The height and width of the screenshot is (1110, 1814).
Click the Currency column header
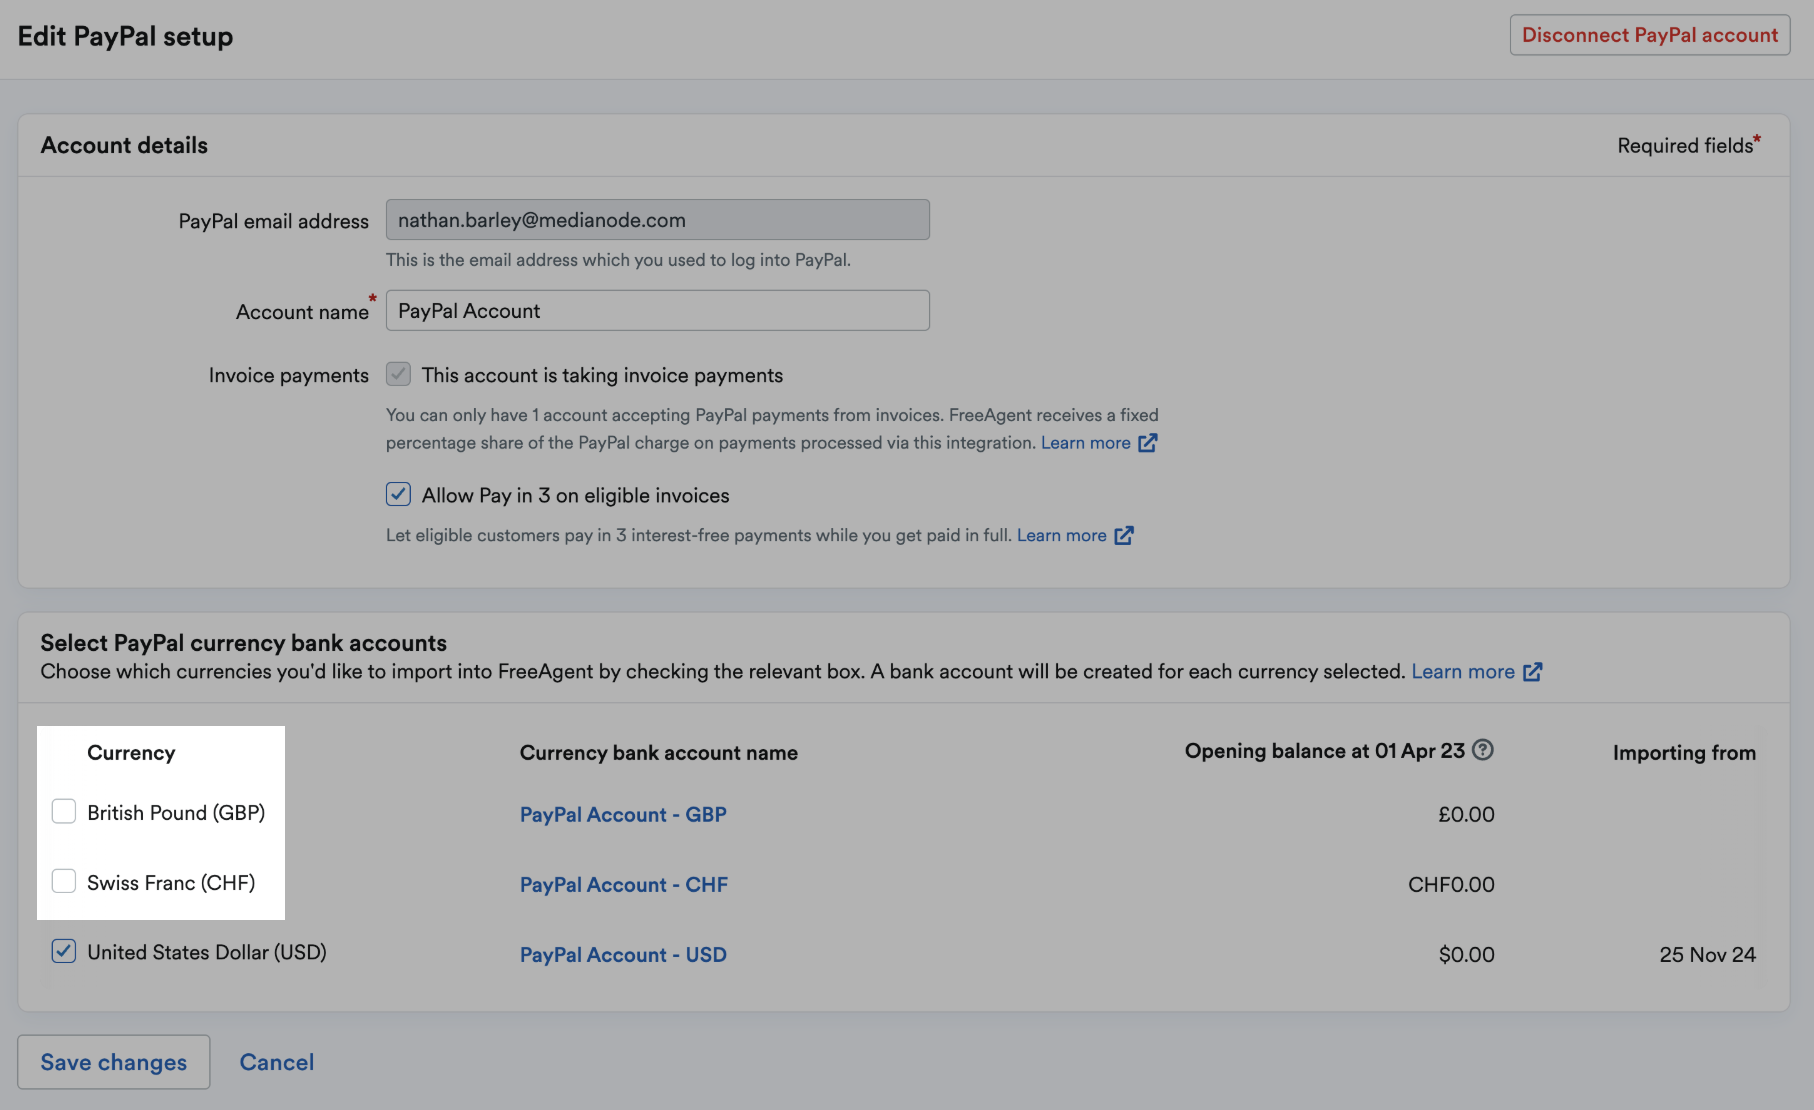pos(131,753)
